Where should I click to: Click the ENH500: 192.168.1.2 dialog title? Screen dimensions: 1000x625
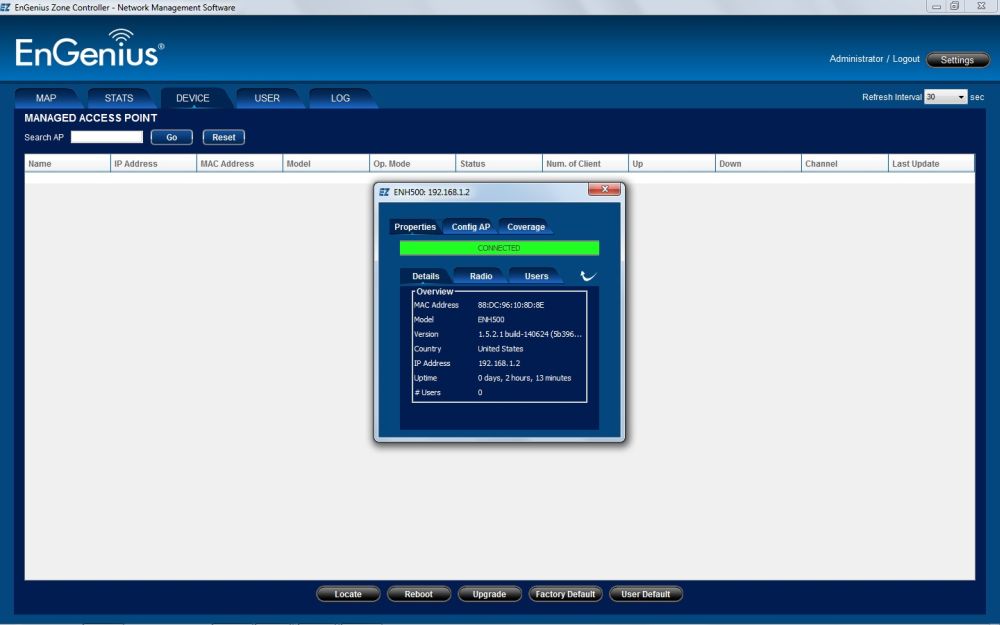(x=432, y=192)
